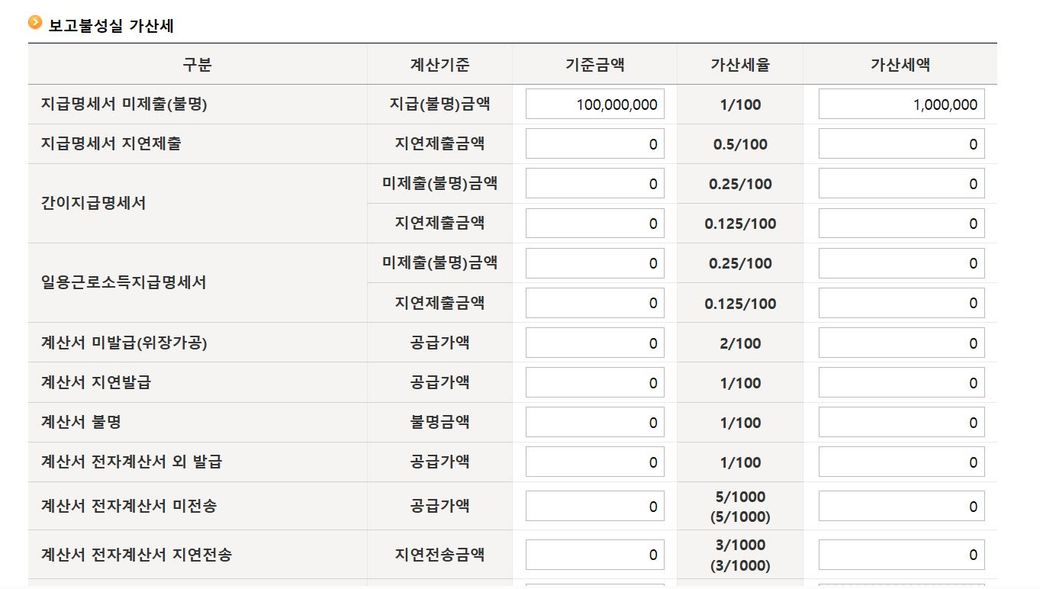Click 계산서 전자계산서 지연전송 기준금액 field
Screen dimensions: 1040x589
594,554
